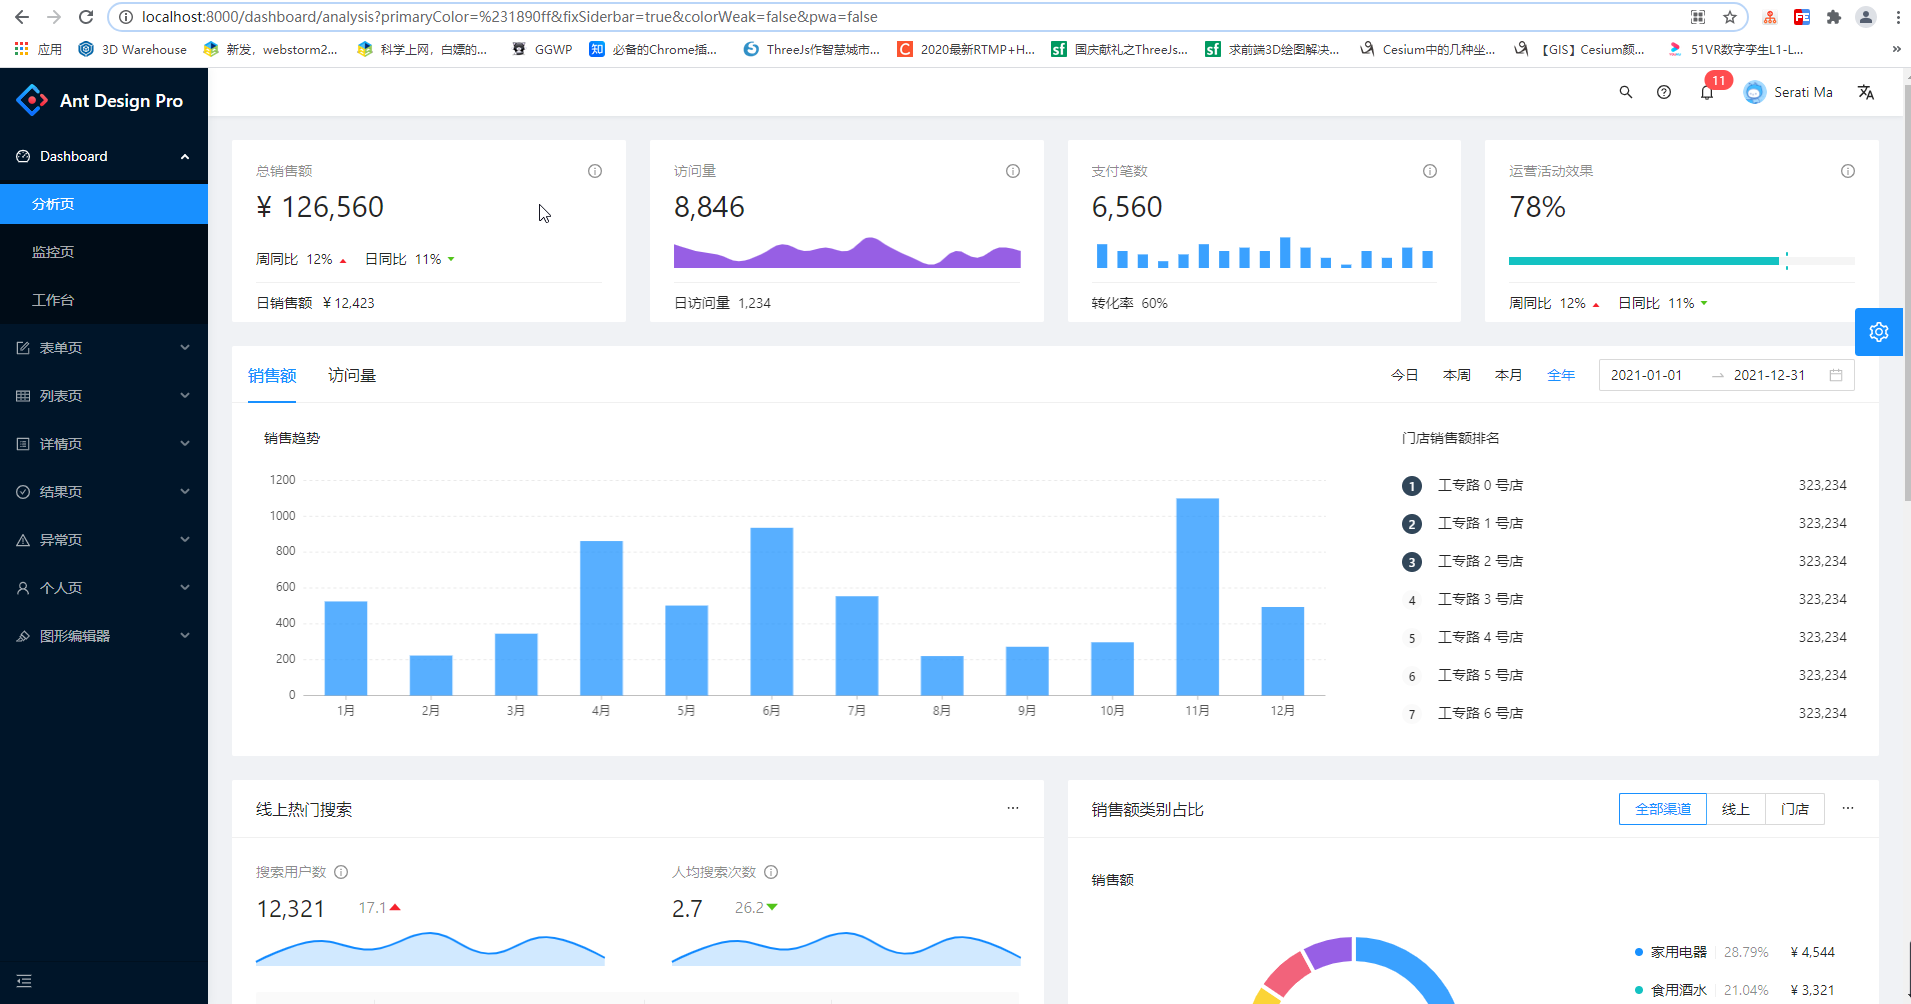The width and height of the screenshot is (1911, 1004).
Task: Select 全部渠道 channel option
Action: (x=1663, y=809)
